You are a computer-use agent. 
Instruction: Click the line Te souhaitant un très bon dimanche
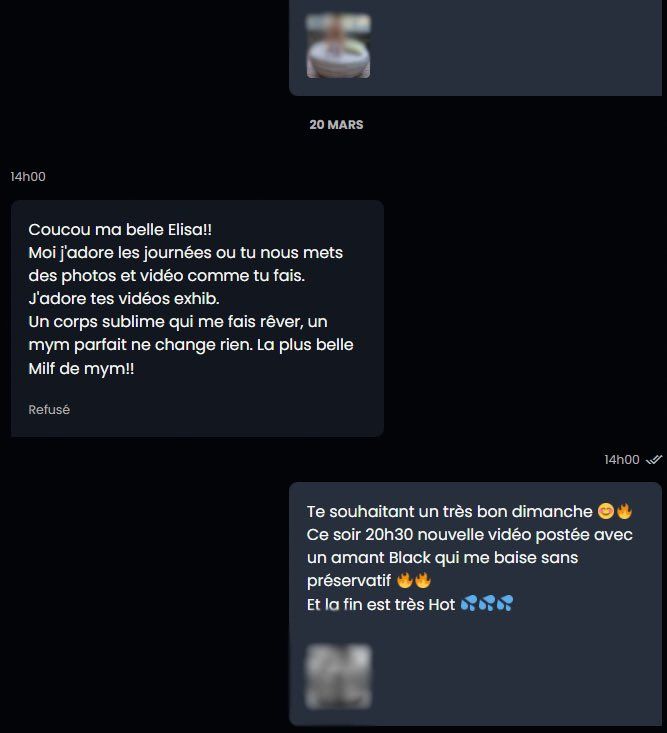tap(450, 511)
